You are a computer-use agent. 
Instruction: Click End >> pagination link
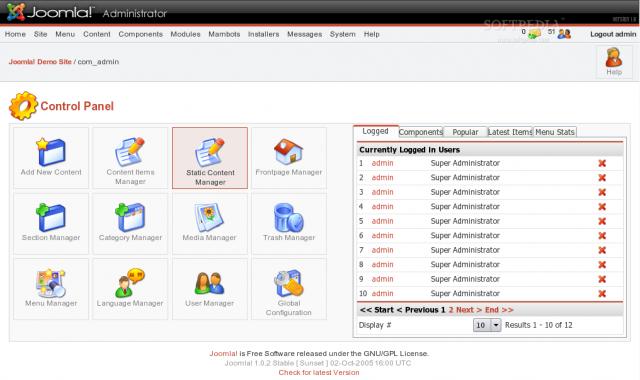[x=499, y=310]
